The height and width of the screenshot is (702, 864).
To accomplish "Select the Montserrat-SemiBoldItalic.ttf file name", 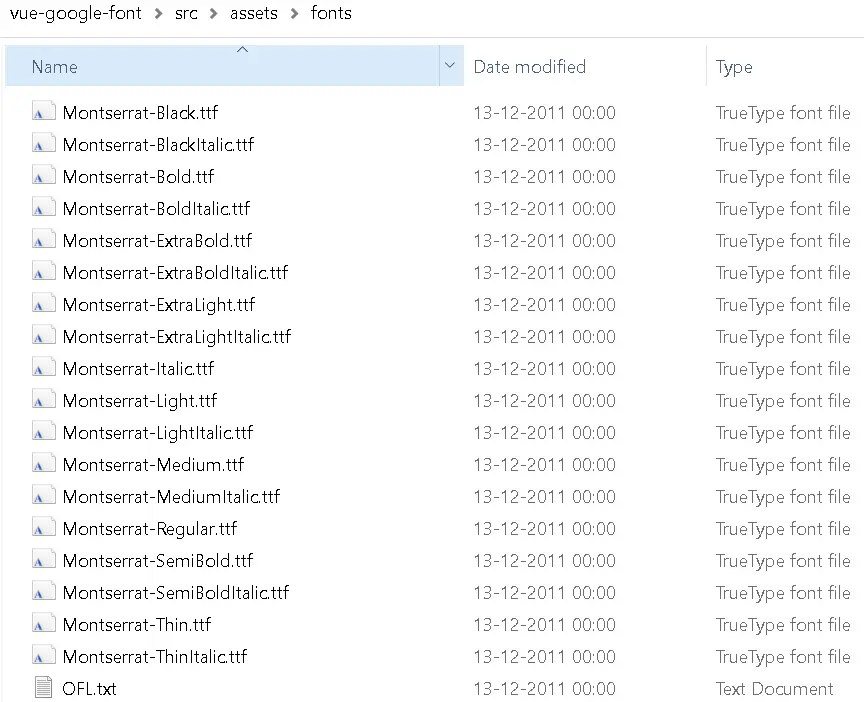I will click(176, 592).
